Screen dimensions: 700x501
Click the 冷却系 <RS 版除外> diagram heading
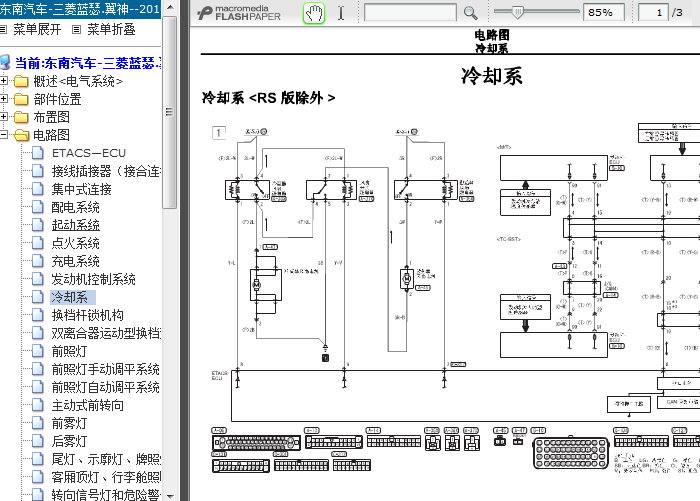click(x=268, y=98)
